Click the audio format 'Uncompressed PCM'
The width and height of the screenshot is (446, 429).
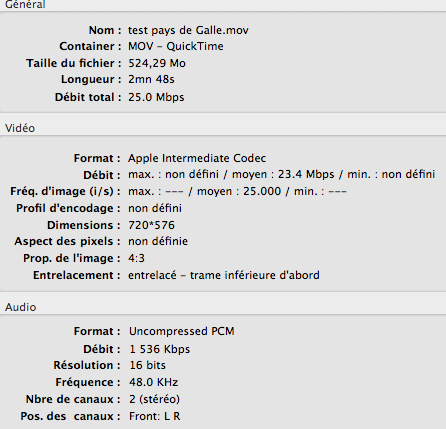(x=182, y=331)
